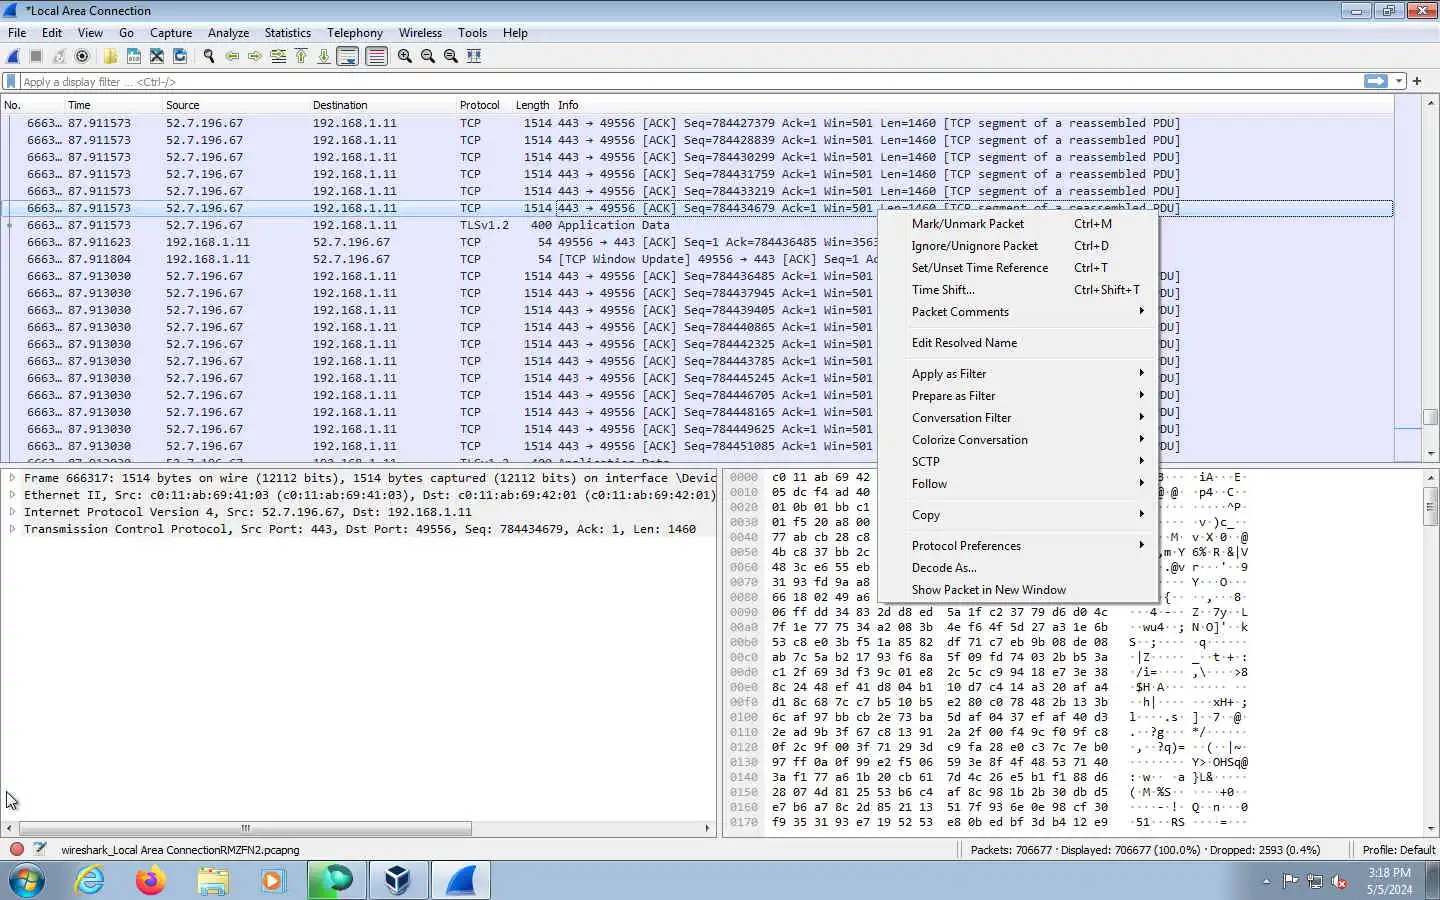Open the Wireless menu
Screen dimensions: 1440x900
(420, 33)
